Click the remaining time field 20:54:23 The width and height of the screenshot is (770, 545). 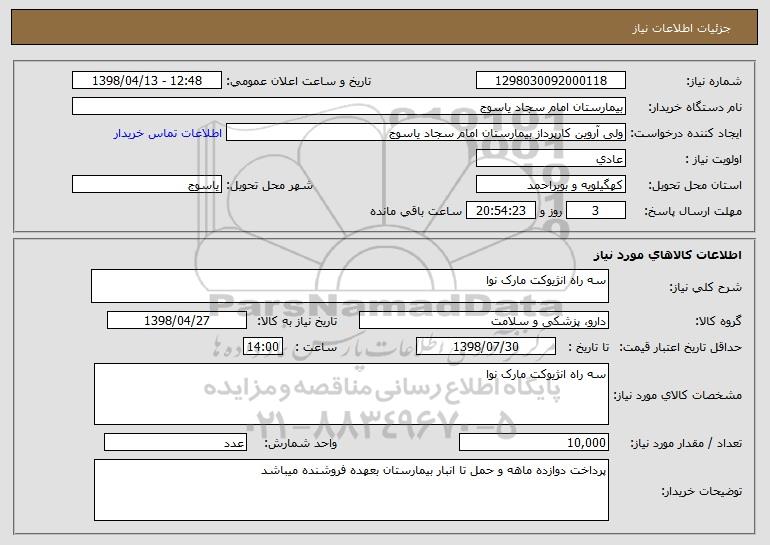tap(500, 211)
